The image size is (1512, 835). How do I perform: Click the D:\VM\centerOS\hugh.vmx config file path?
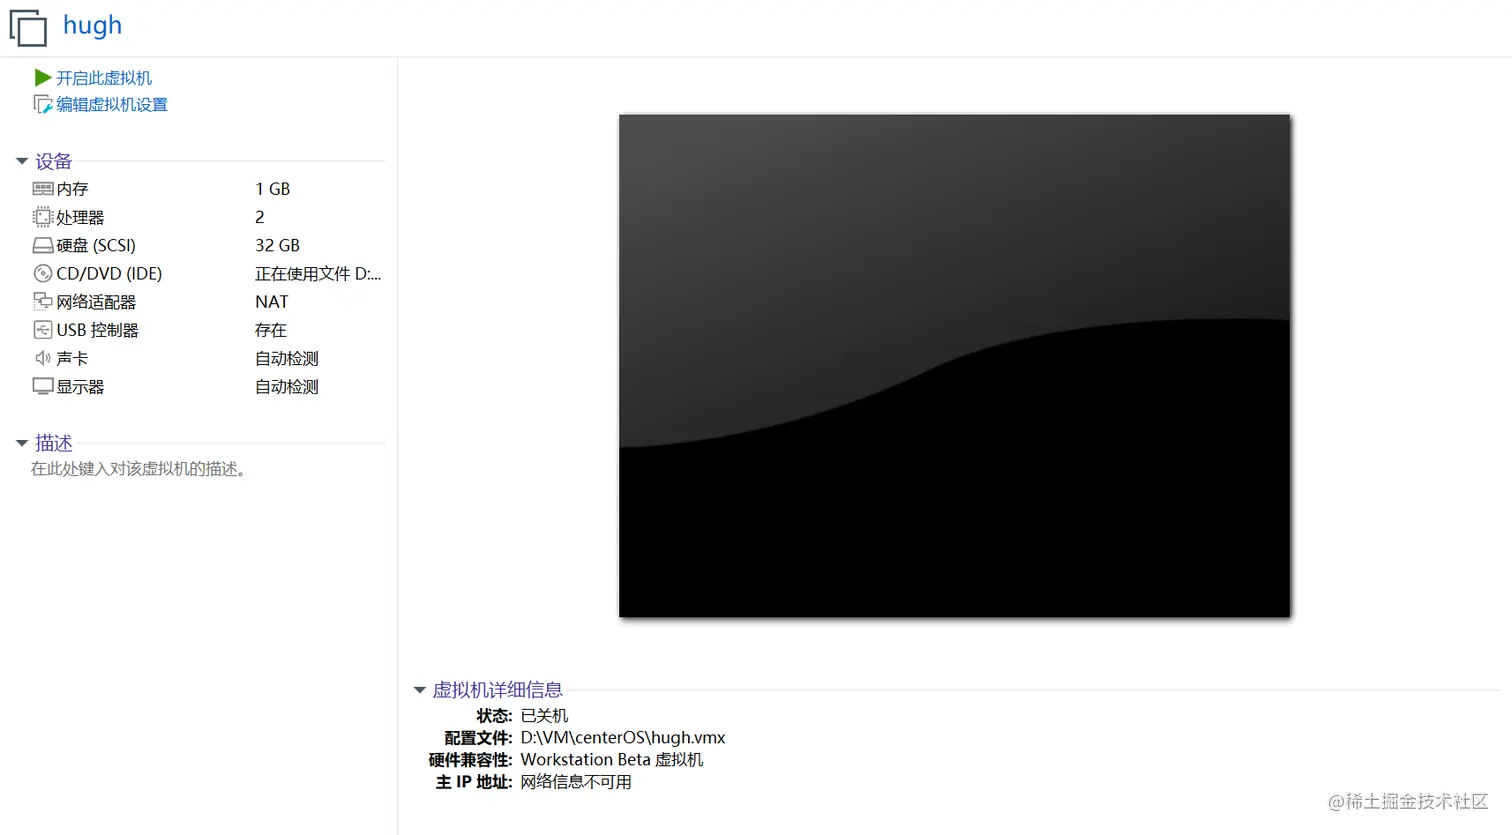pos(622,737)
